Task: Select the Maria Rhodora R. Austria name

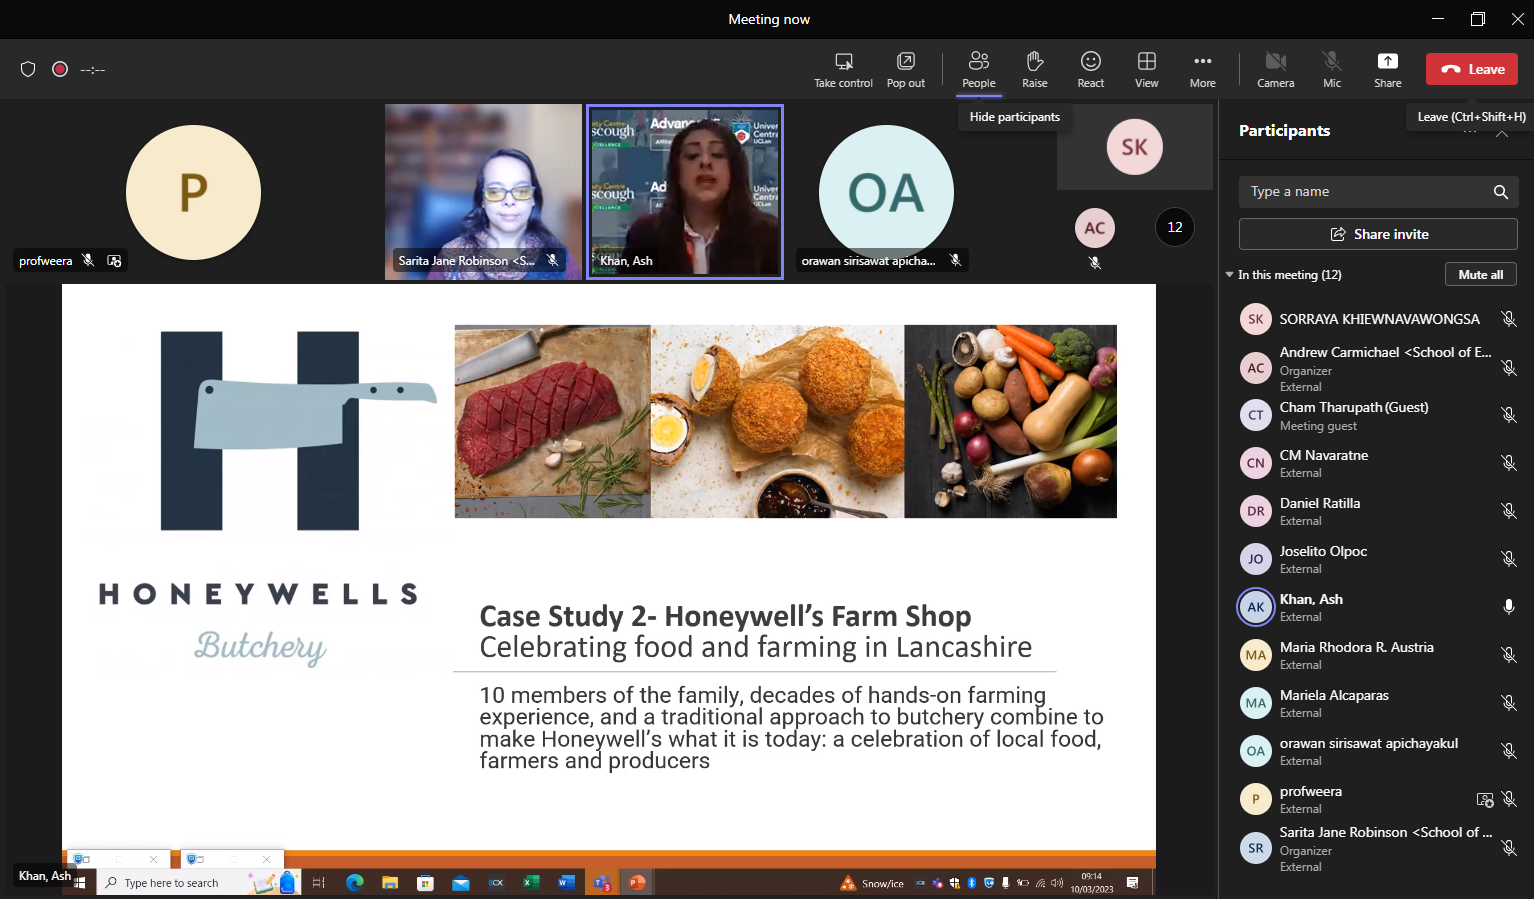Action: tap(1356, 647)
